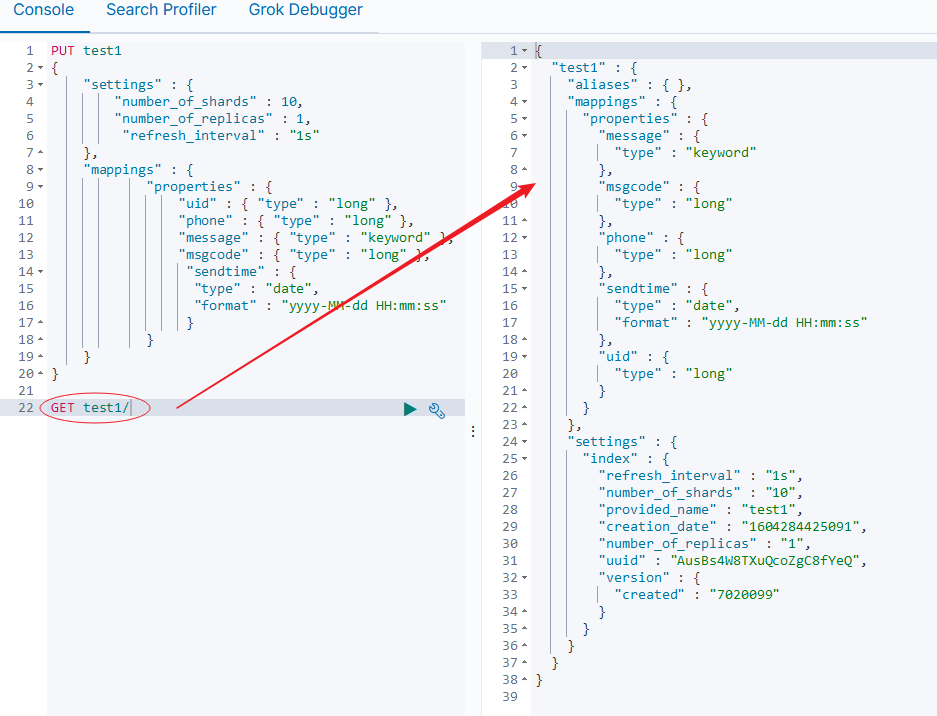Collapse the sendtime field at output line 15
The height and width of the screenshot is (716, 937).
(x=525, y=289)
